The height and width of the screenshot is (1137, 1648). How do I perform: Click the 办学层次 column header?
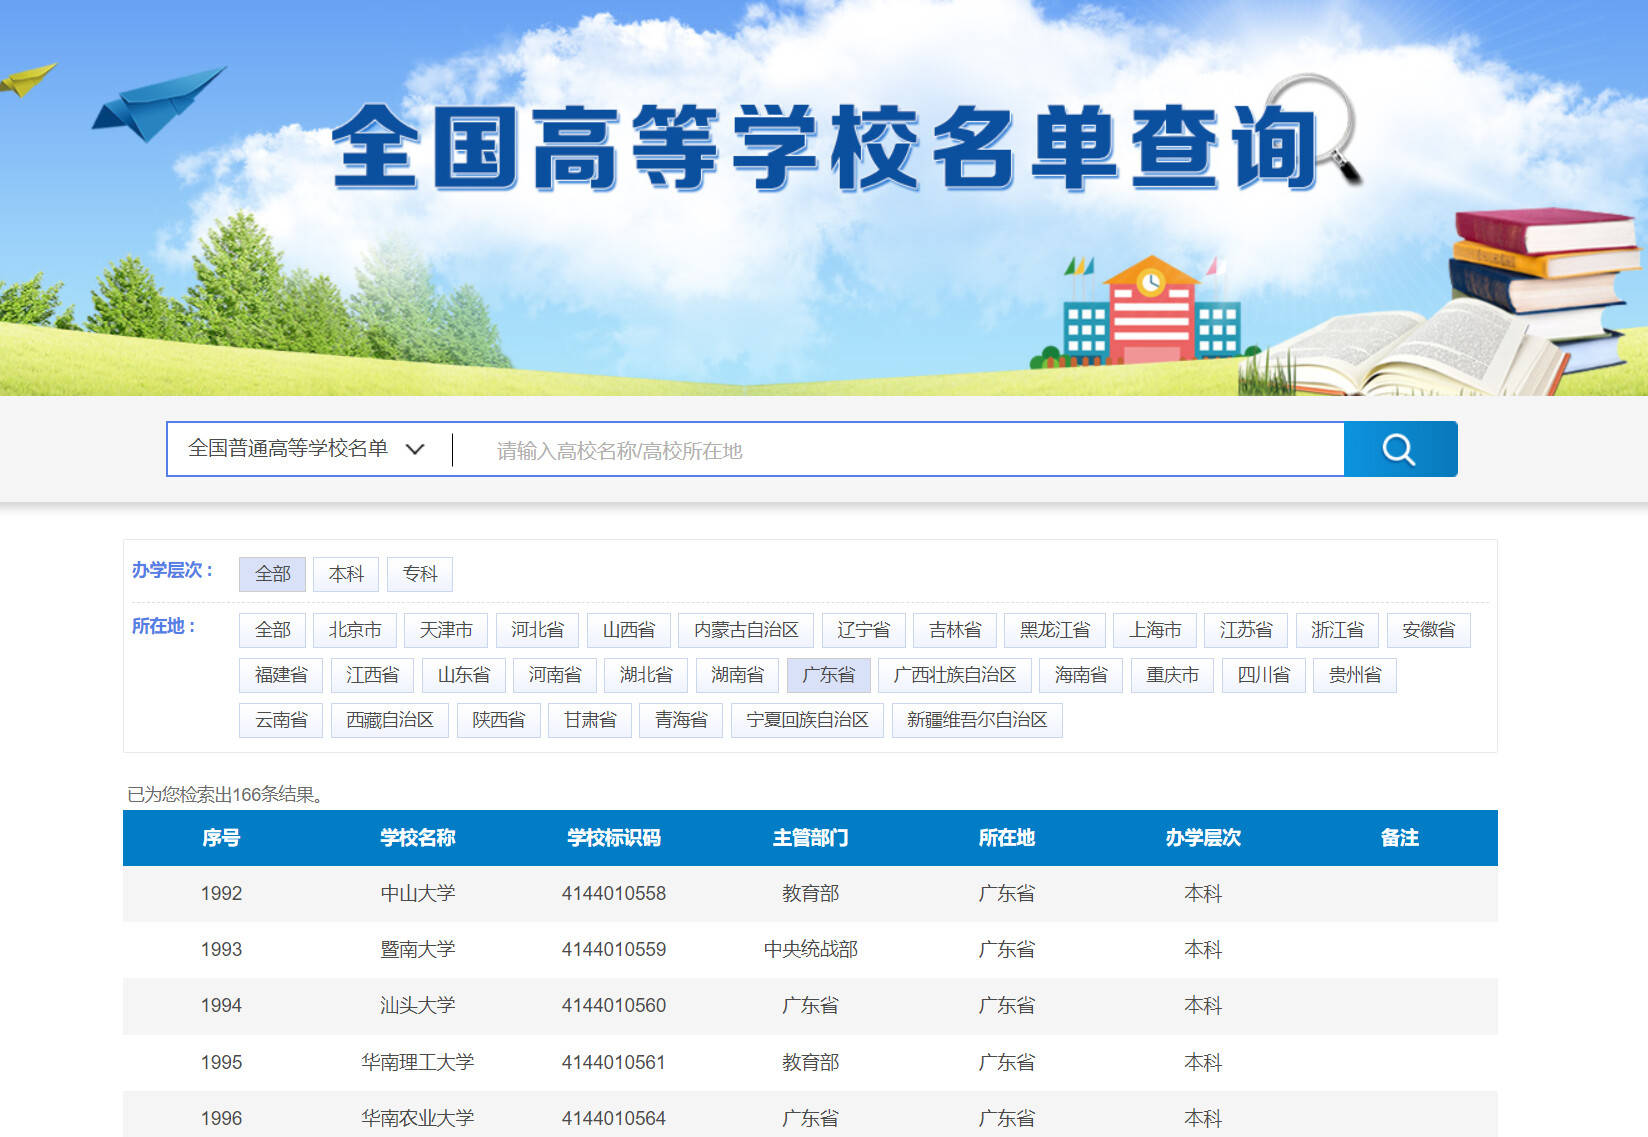(x=1203, y=838)
